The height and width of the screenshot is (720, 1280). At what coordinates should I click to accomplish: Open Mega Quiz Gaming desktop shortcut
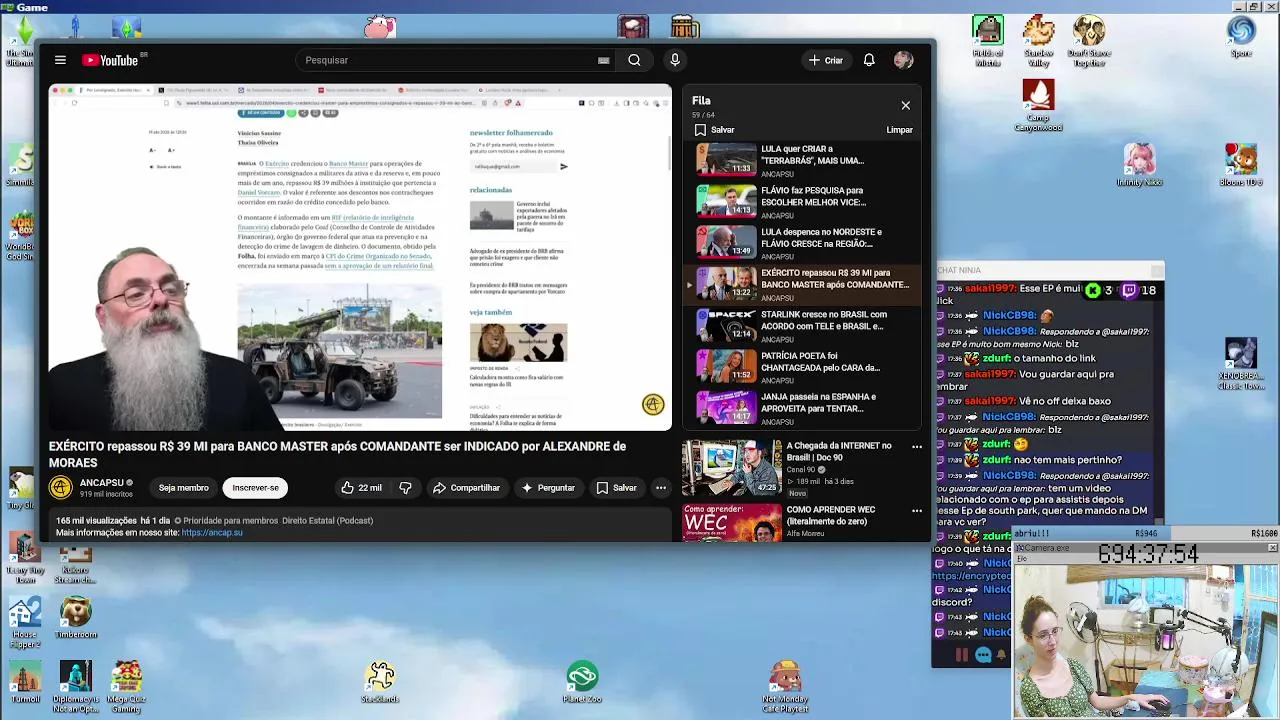[127, 687]
